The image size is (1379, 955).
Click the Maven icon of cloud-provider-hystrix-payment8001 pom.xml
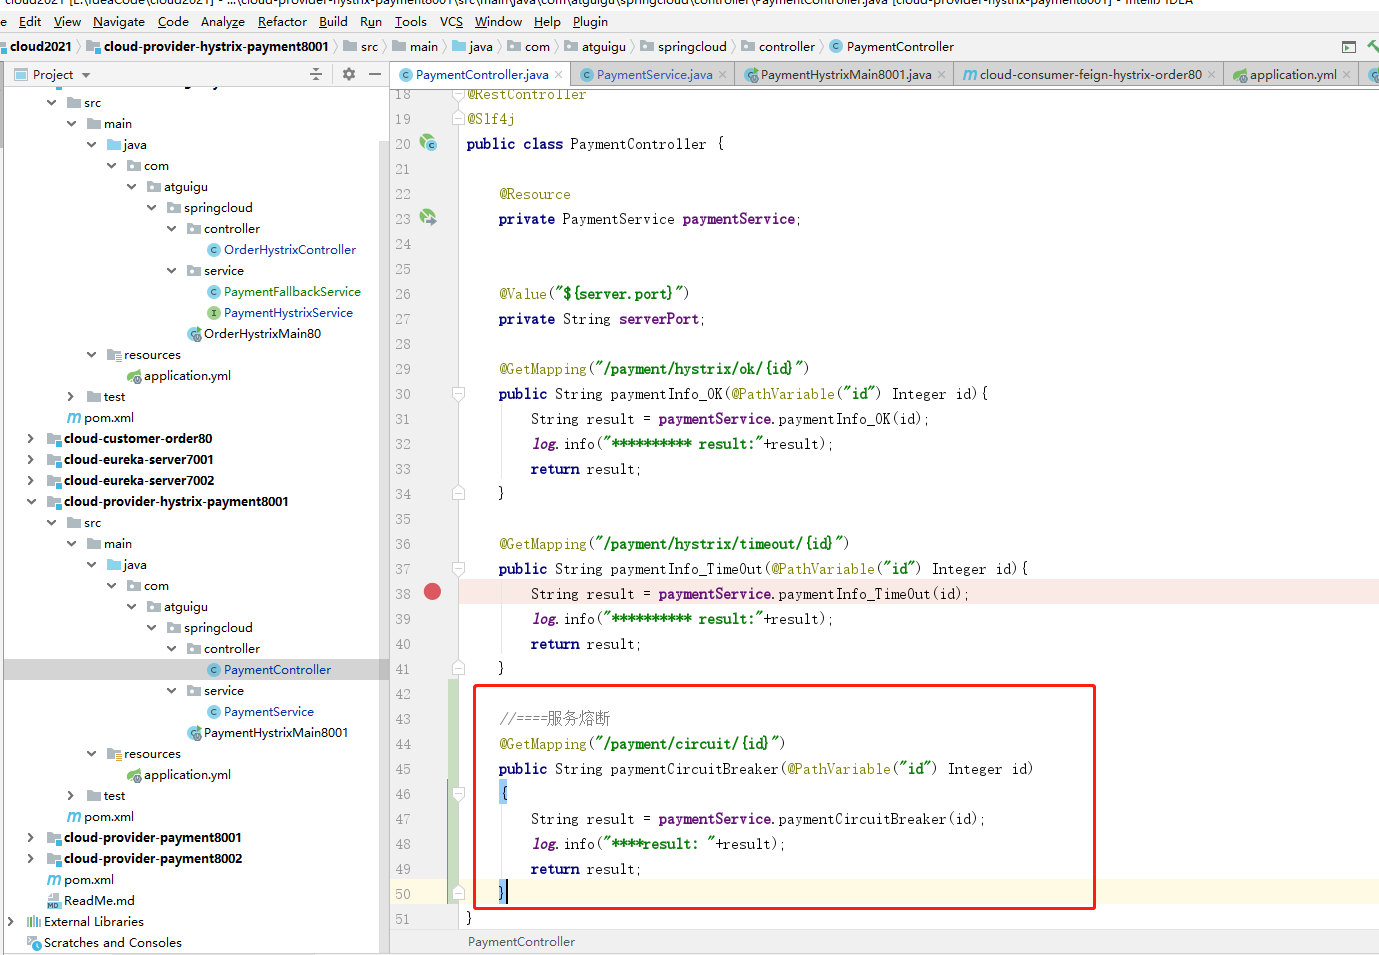(74, 817)
